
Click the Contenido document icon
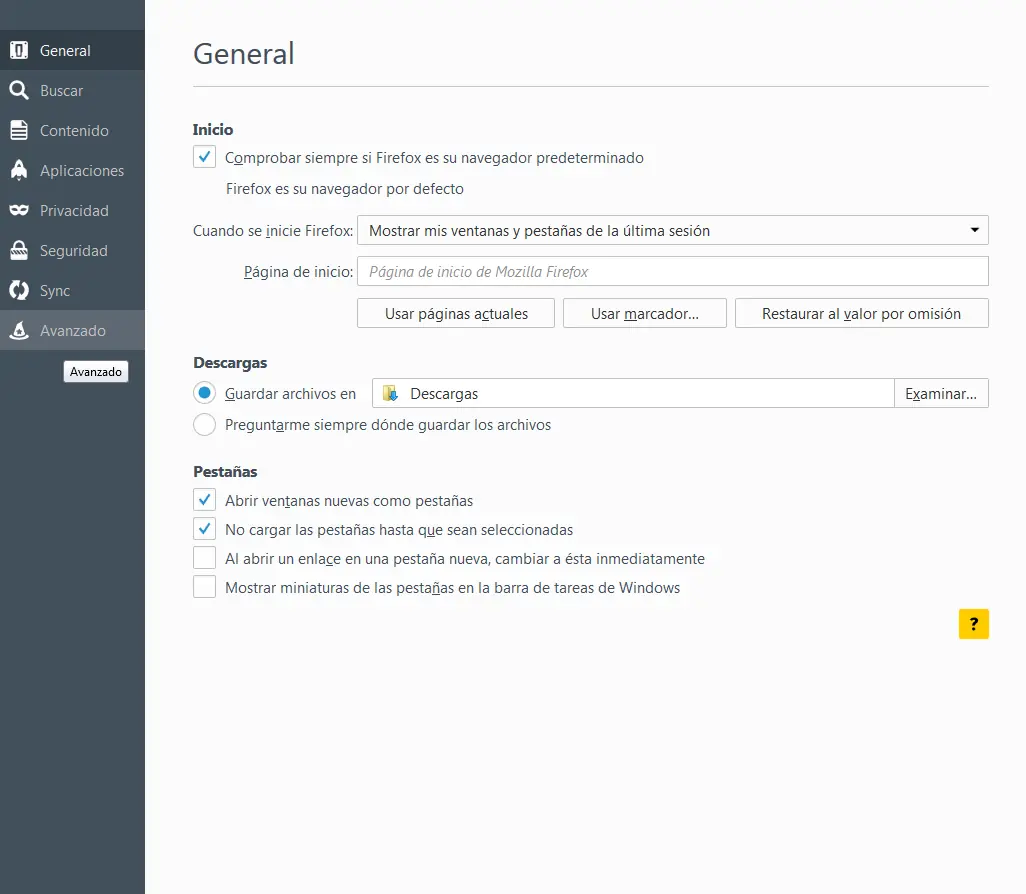[19, 130]
